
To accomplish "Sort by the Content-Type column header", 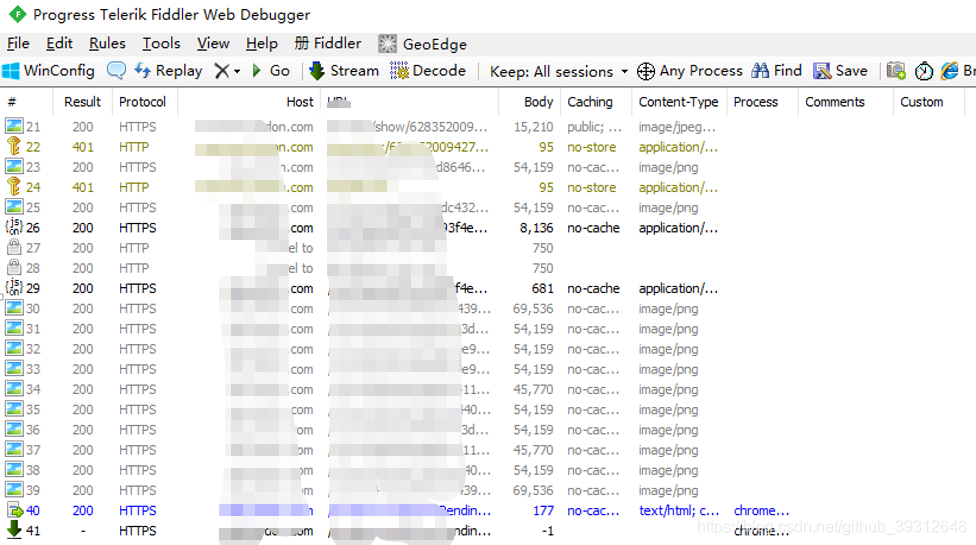I will pos(678,102).
